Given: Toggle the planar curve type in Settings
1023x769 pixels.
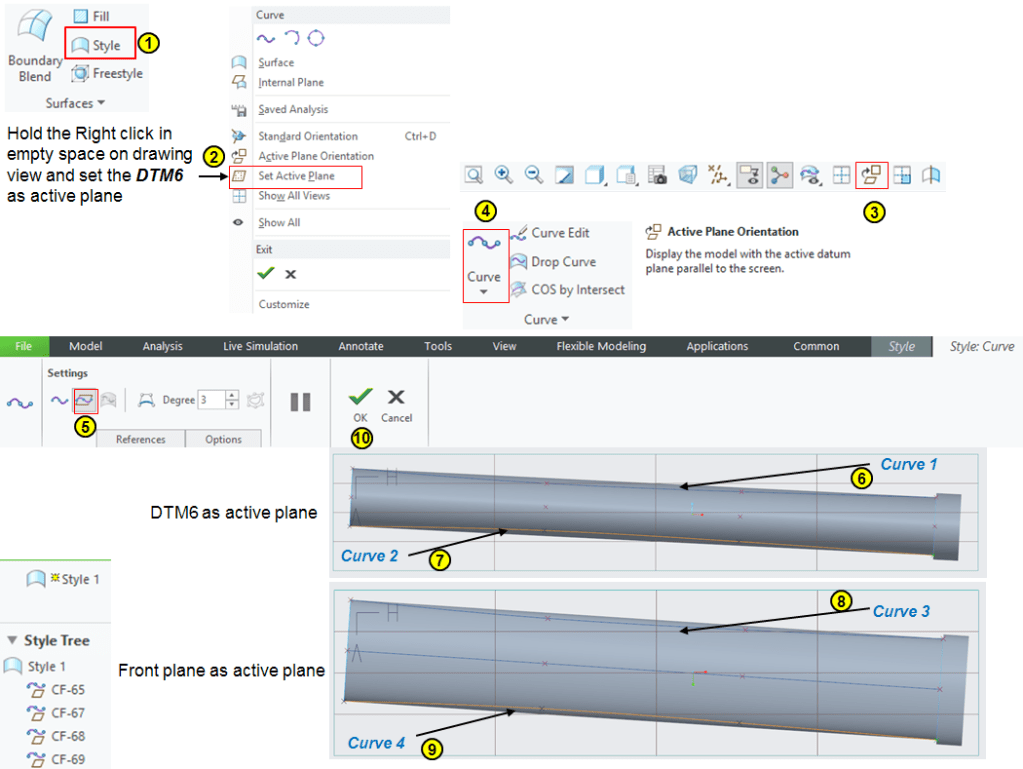Looking at the screenshot, I should (x=85, y=400).
